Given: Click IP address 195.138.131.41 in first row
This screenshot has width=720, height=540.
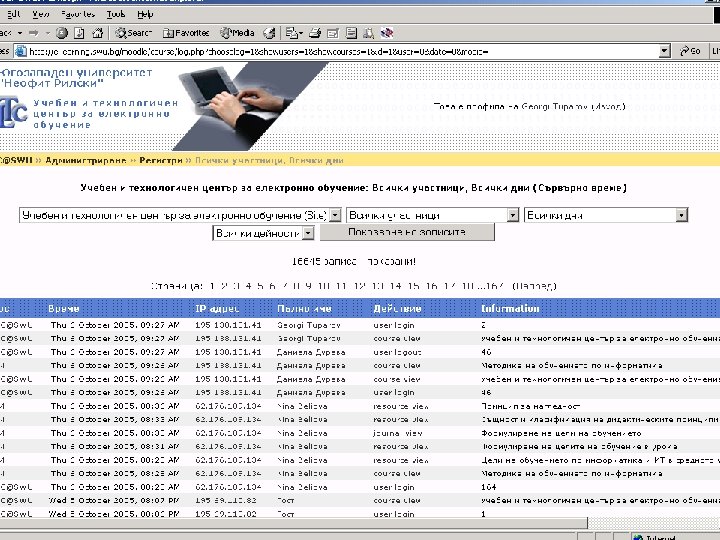Looking at the screenshot, I should (228, 325).
